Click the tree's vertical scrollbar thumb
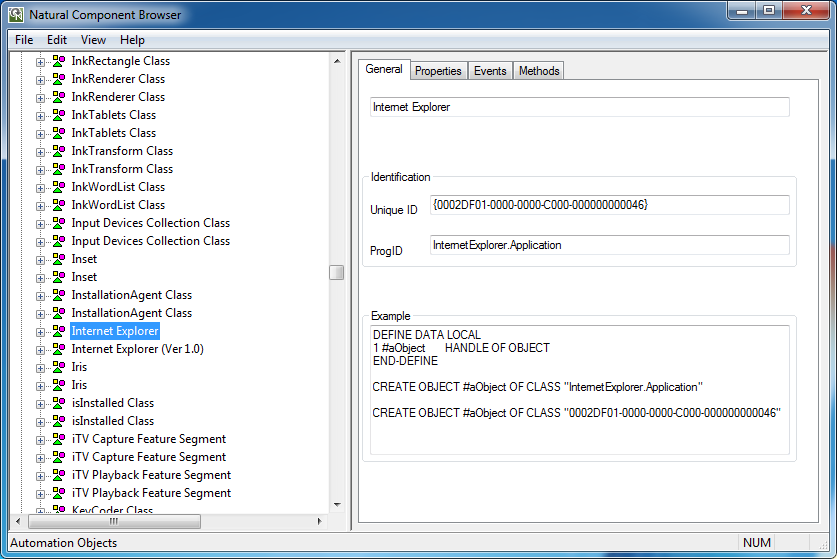837x559 pixels. click(337, 273)
